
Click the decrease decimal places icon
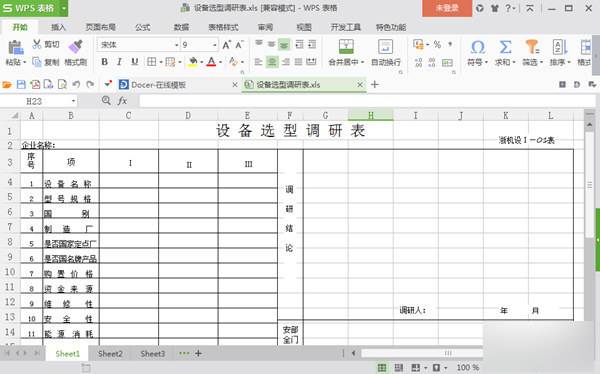pyautogui.click(x=432, y=62)
